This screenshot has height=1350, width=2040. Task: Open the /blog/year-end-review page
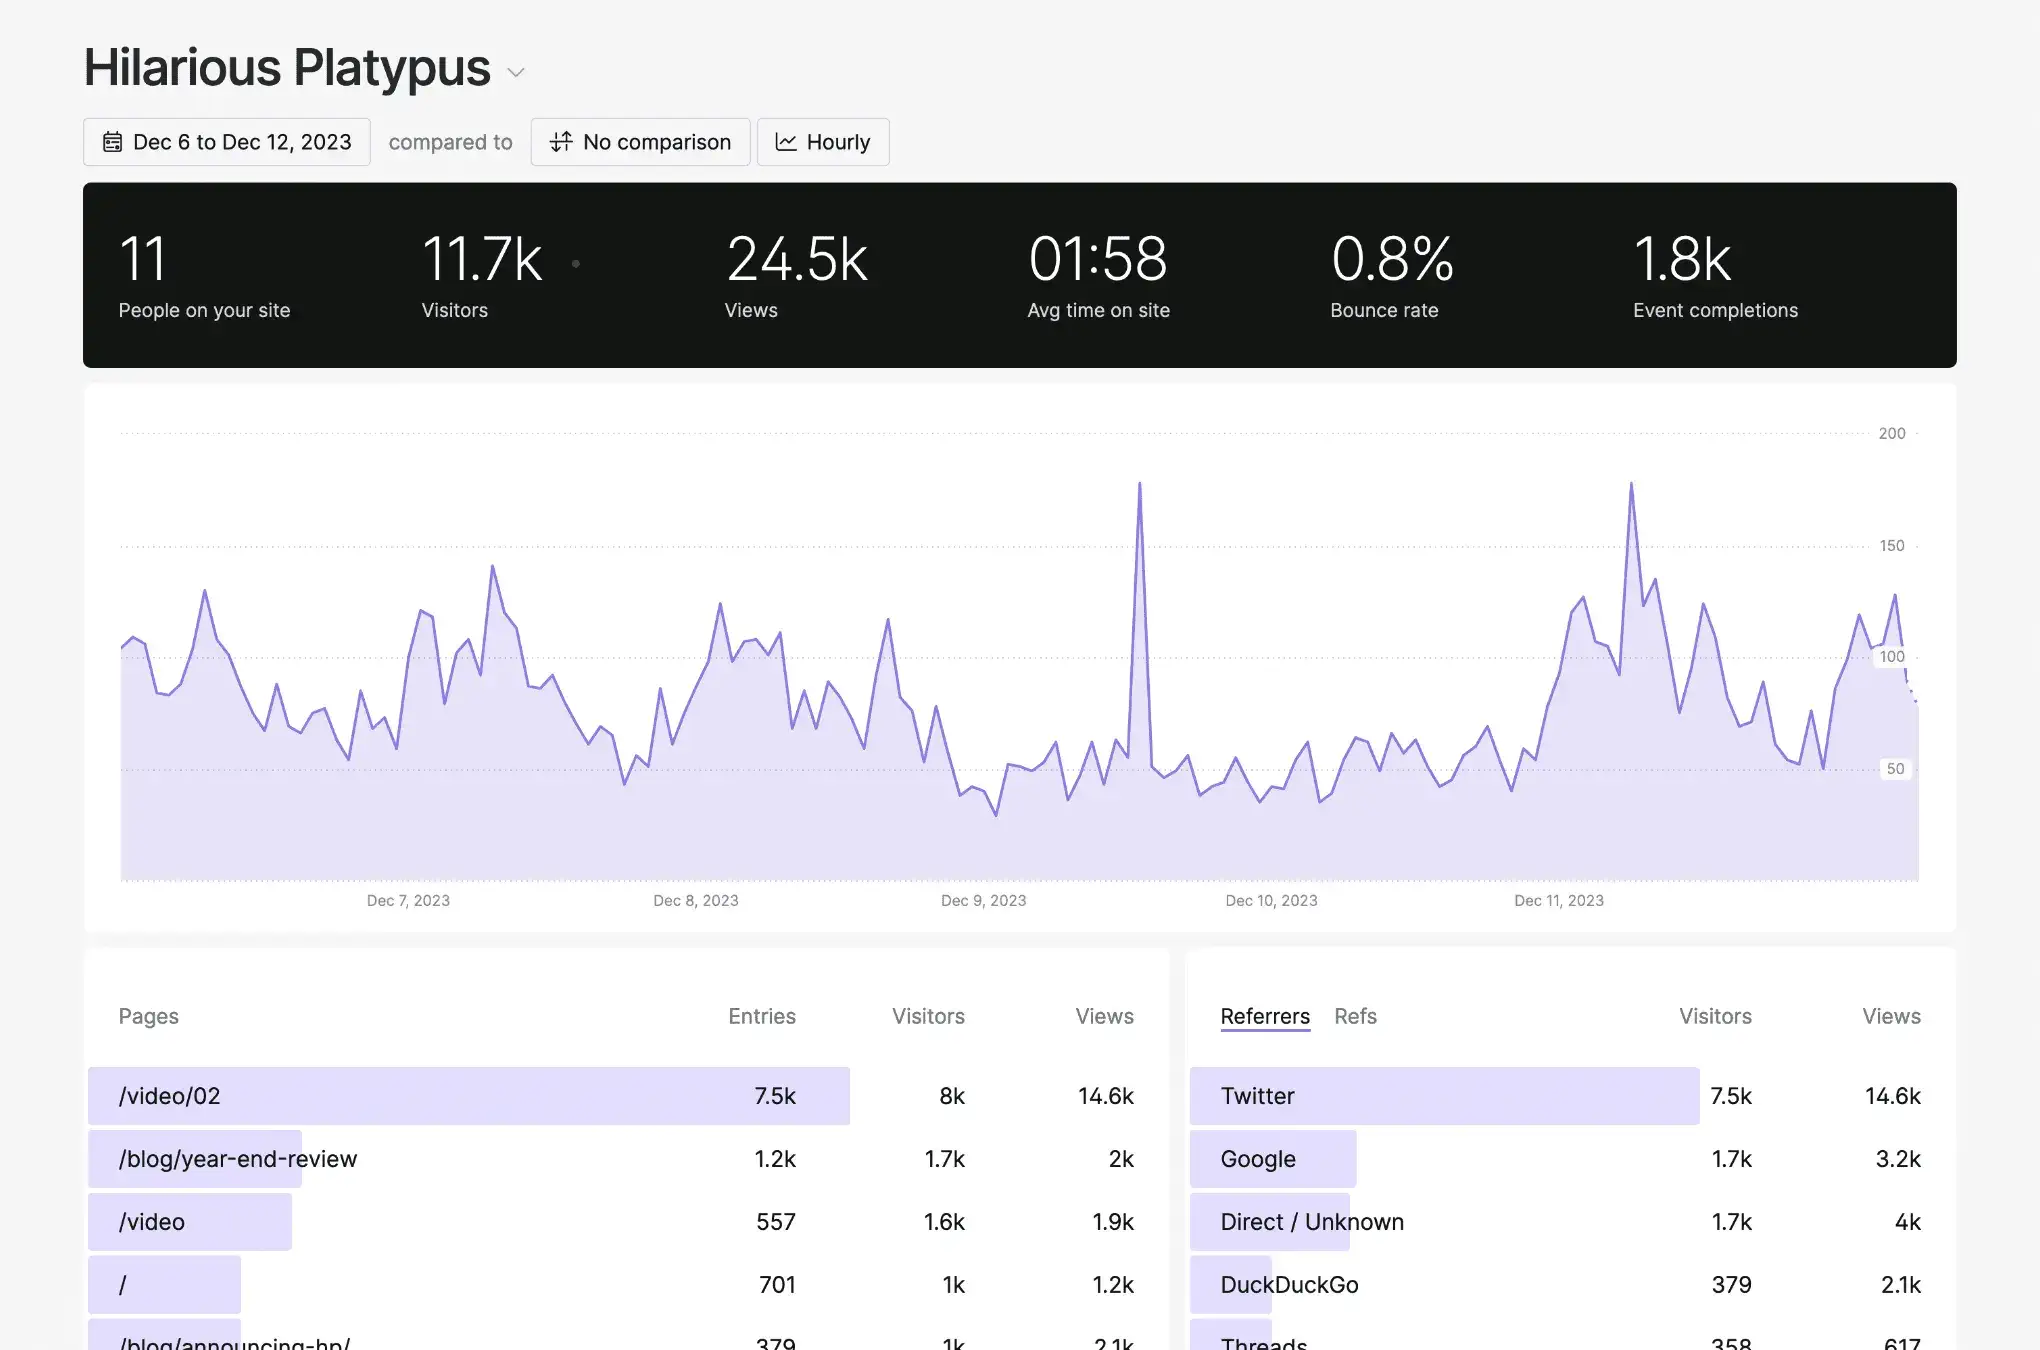[237, 1159]
